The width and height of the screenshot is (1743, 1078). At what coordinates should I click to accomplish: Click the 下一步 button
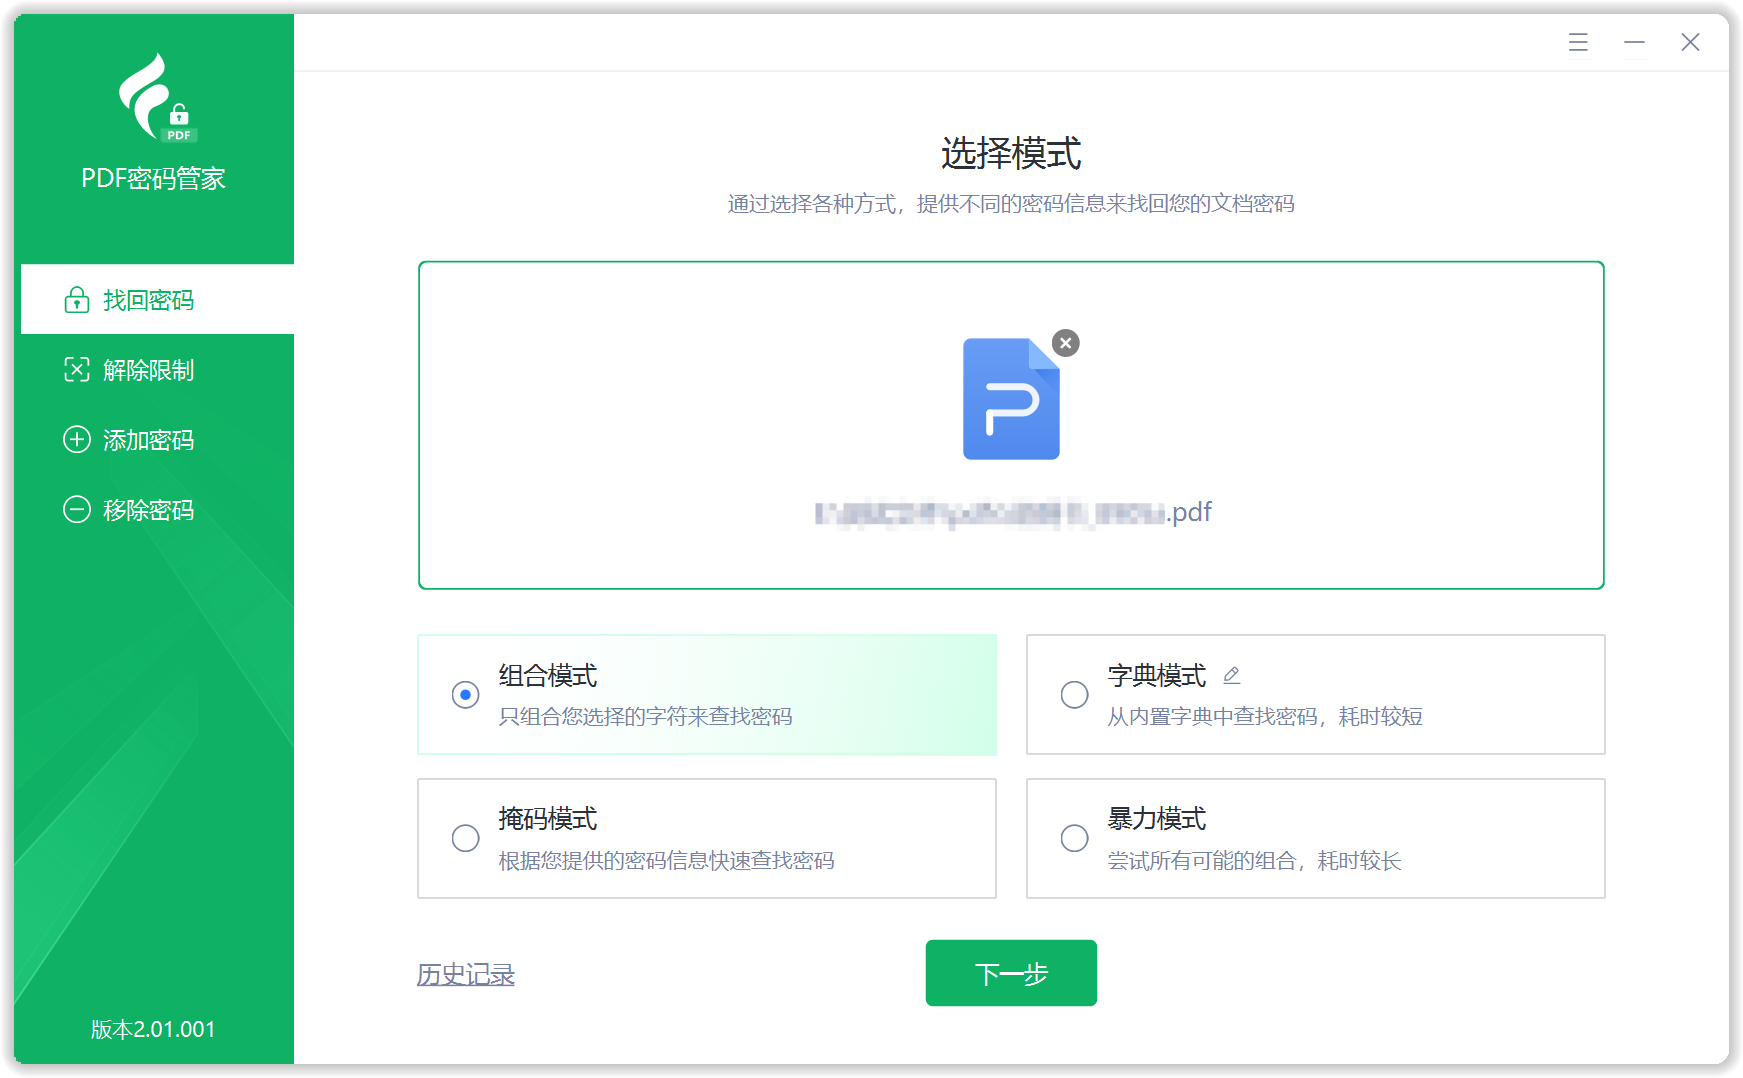[1011, 973]
